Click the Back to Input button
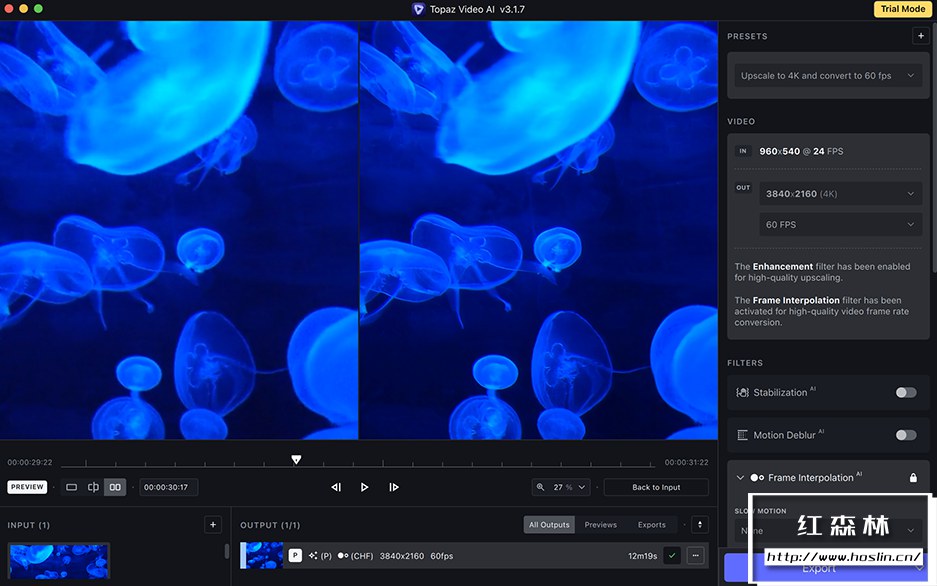This screenshot has width=937, height=586. (x=656, y=487)
